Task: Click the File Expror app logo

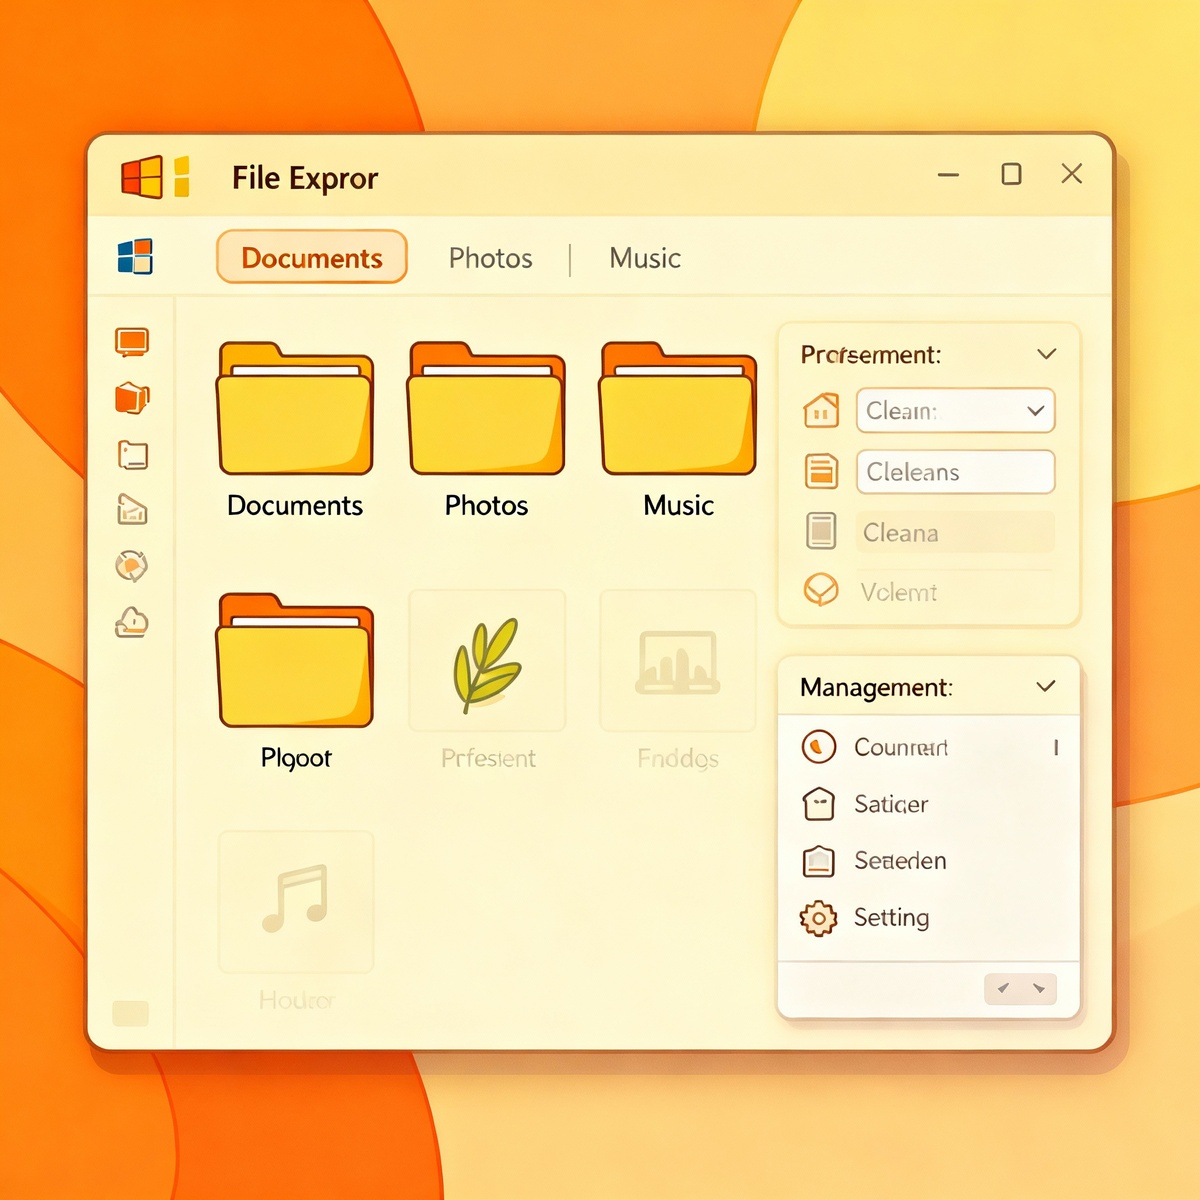Action: coord(155,177)
